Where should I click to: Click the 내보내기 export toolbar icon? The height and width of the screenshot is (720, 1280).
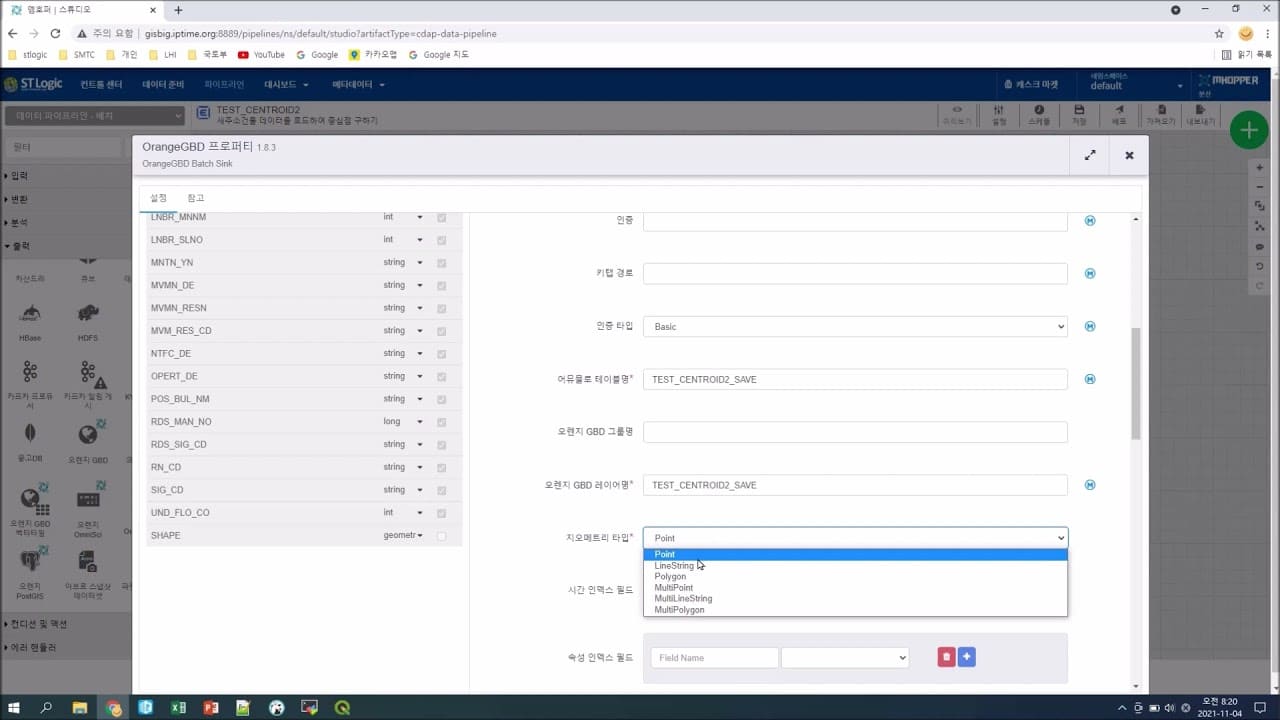[1200, 115]
